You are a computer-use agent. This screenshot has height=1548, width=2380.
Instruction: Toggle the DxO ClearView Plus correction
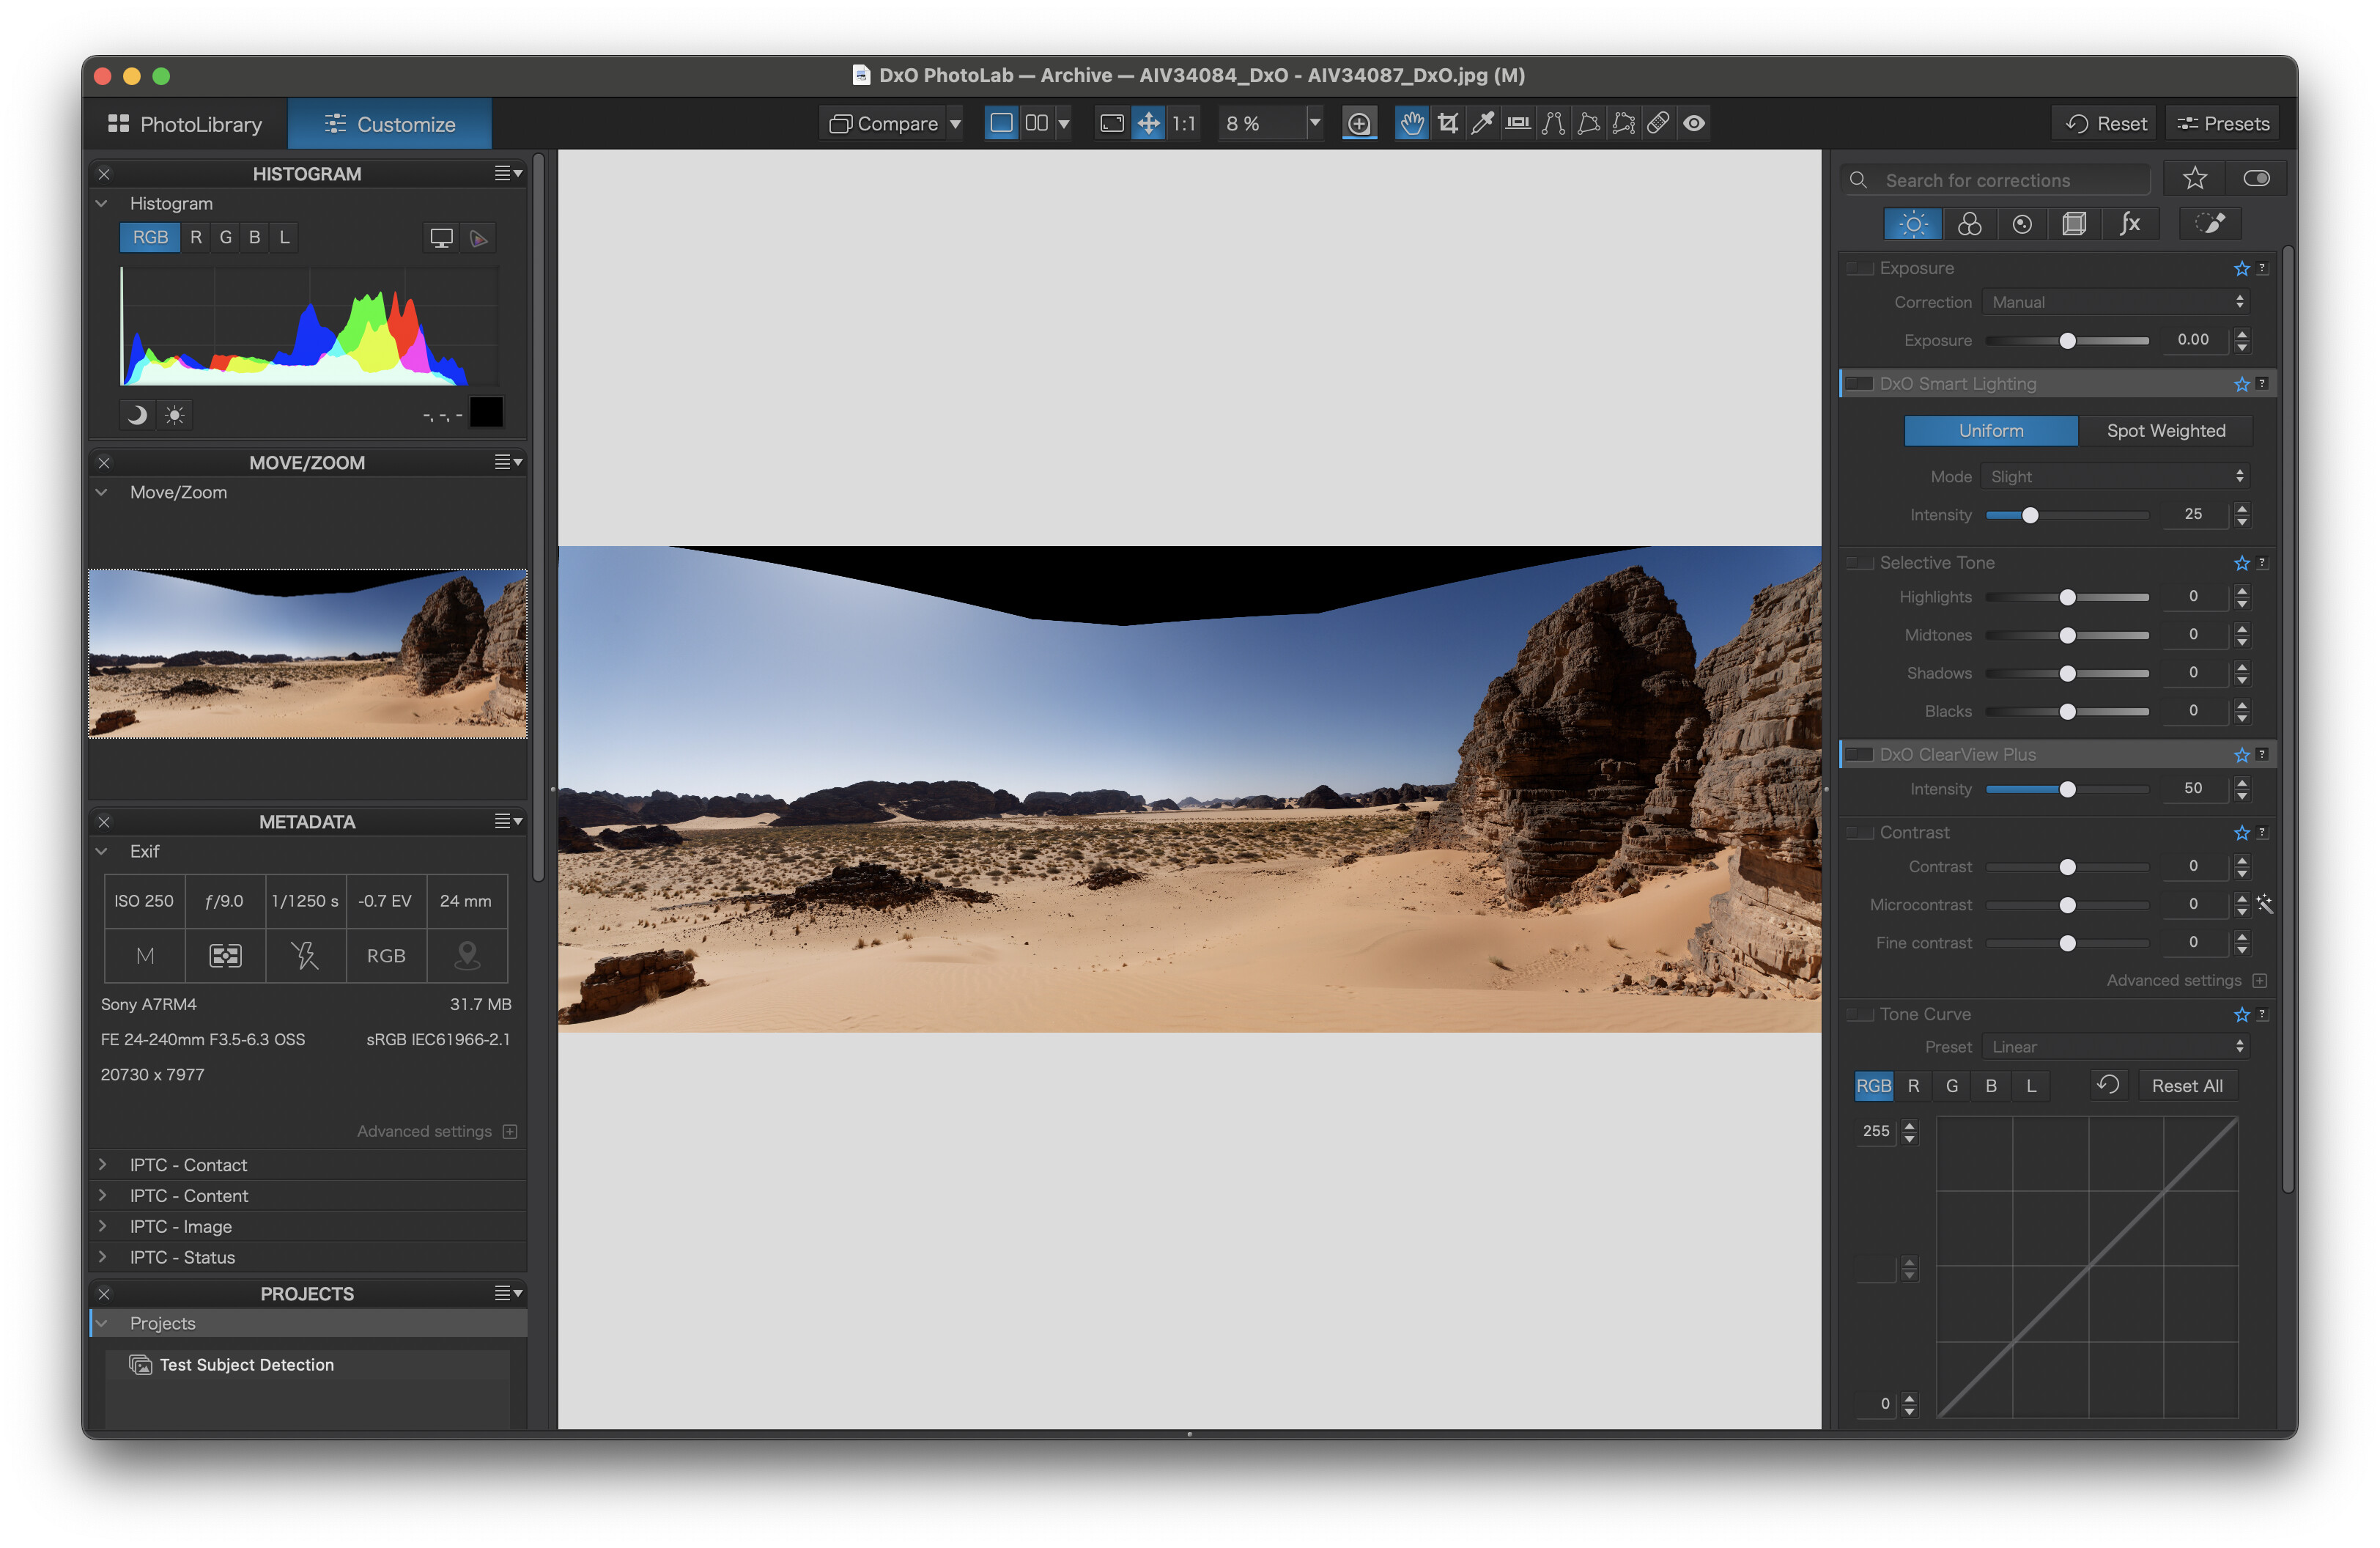pos(1859,755)
